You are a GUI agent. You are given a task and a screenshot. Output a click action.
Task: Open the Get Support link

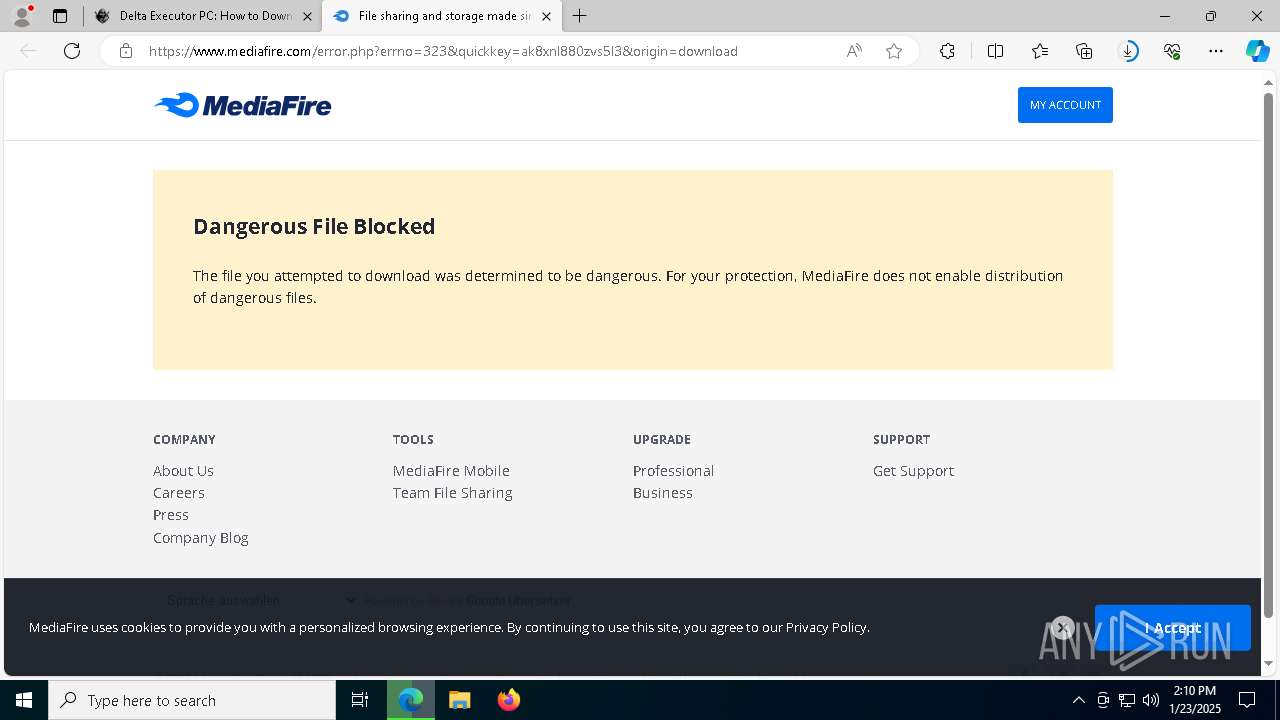tap(913, 471)
